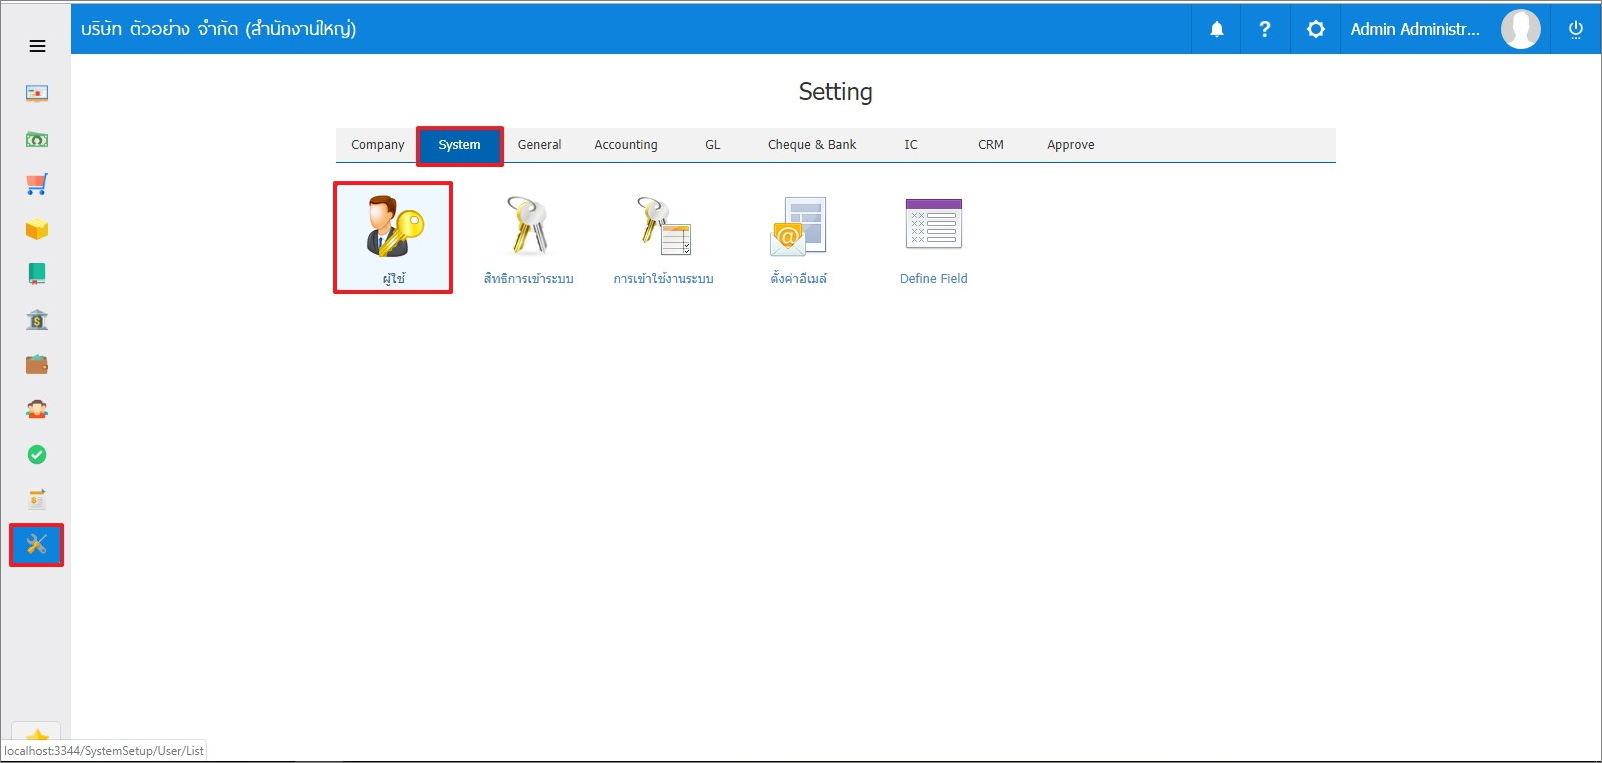Click the การเข้าใช้งานระบบ text link
This screenshot has height=763, width=1602.
664,279
